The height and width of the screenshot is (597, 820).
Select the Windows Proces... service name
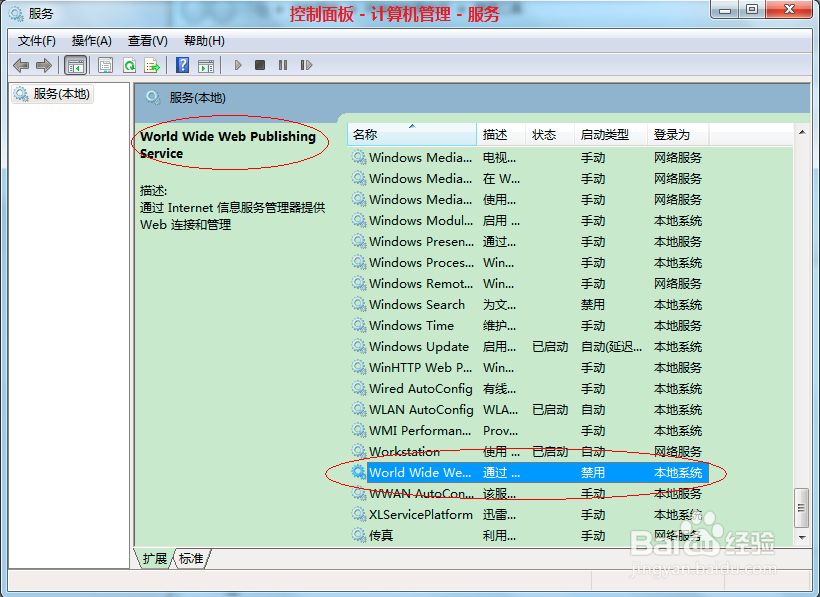click(422, 262)
